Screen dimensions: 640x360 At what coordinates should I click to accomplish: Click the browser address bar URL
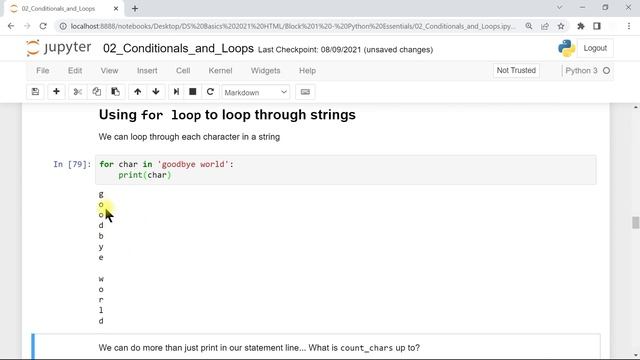pos(292,26)
